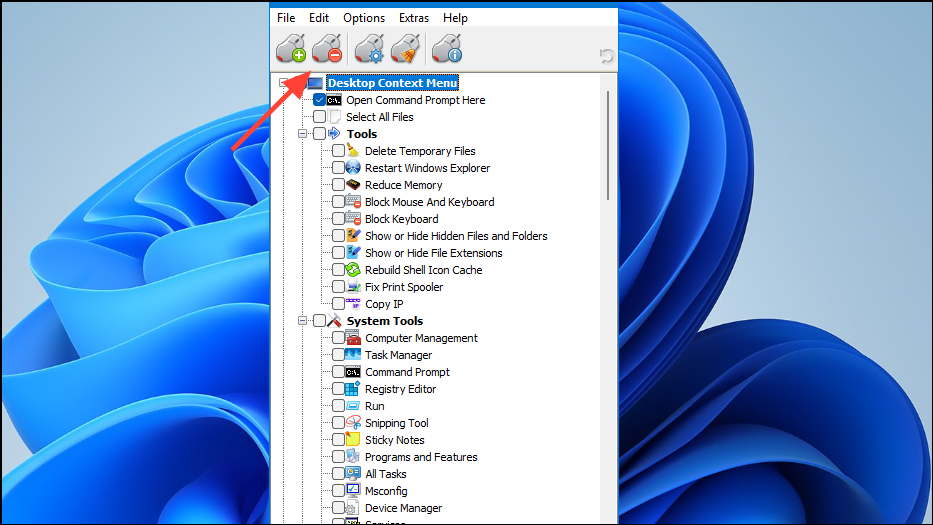Click the mouse with gear settings icon
This screenshot has height=525, width=933.
click(x=370, y=48)
